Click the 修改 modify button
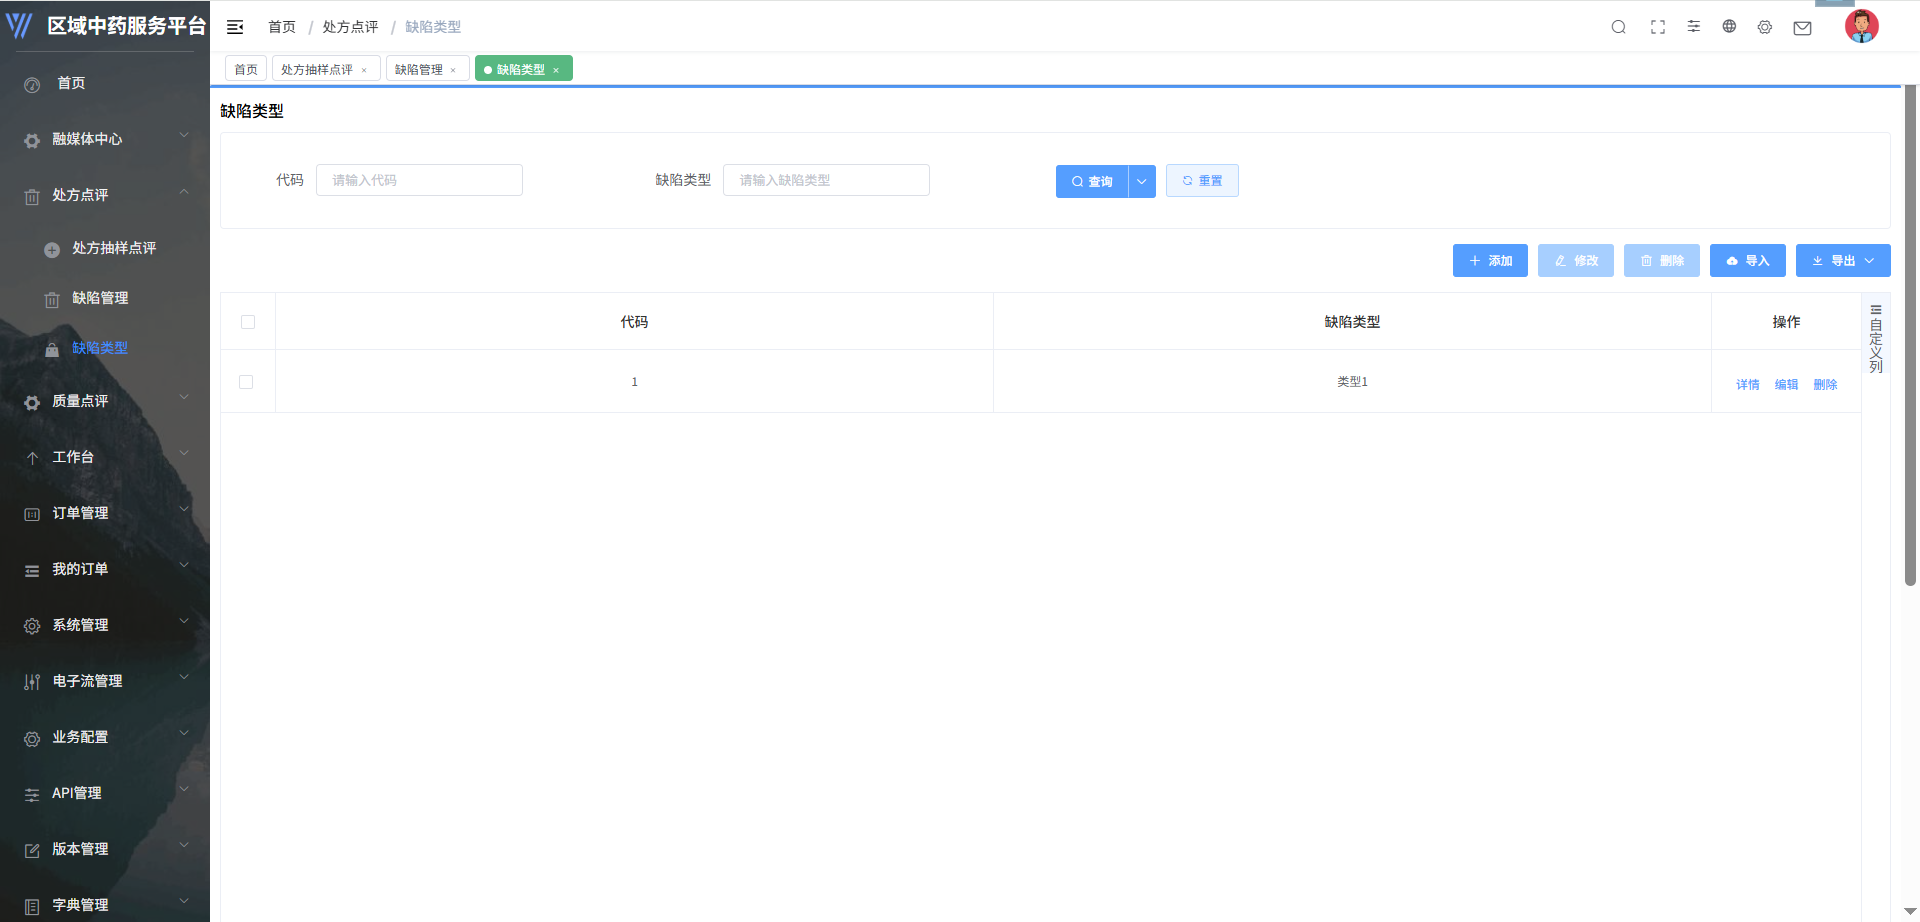The height and width of the screenshot is (922, 1920). tap(1576, 260)
